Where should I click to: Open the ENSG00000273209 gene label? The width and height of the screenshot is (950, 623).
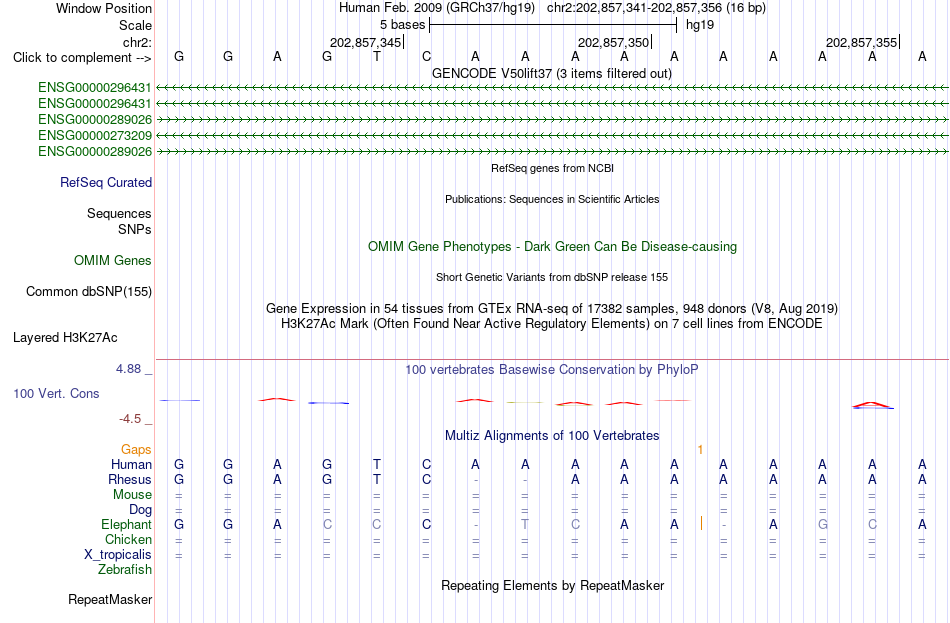[95, 135]
